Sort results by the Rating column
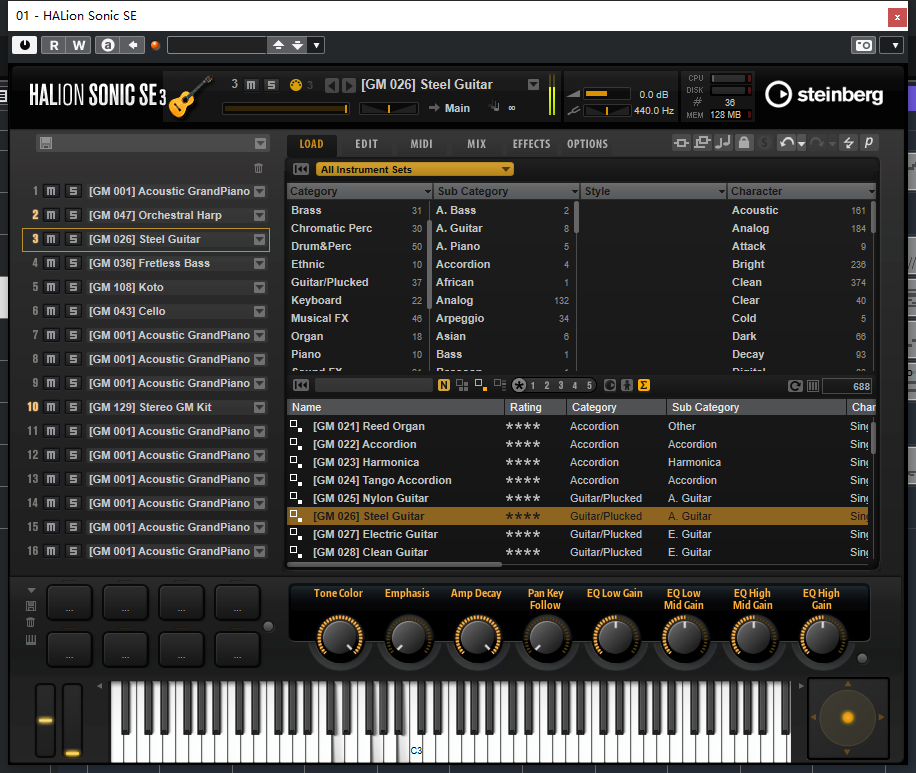Image resolution: width=916 pixels, height=773 pixels. (x=535, y=407)
